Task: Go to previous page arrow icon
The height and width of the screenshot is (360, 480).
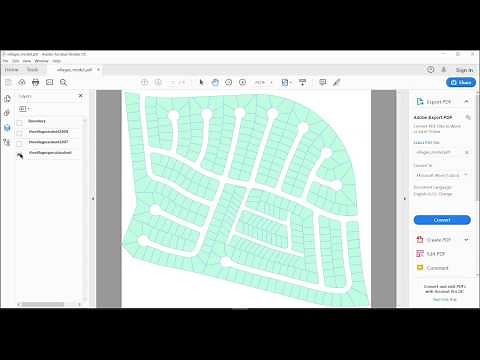Action: pos(144,82)
